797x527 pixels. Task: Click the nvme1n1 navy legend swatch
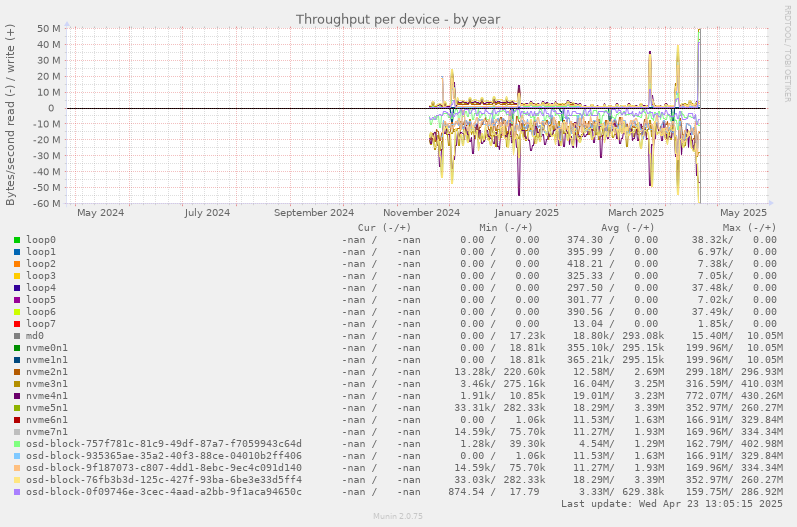(17, 360)
